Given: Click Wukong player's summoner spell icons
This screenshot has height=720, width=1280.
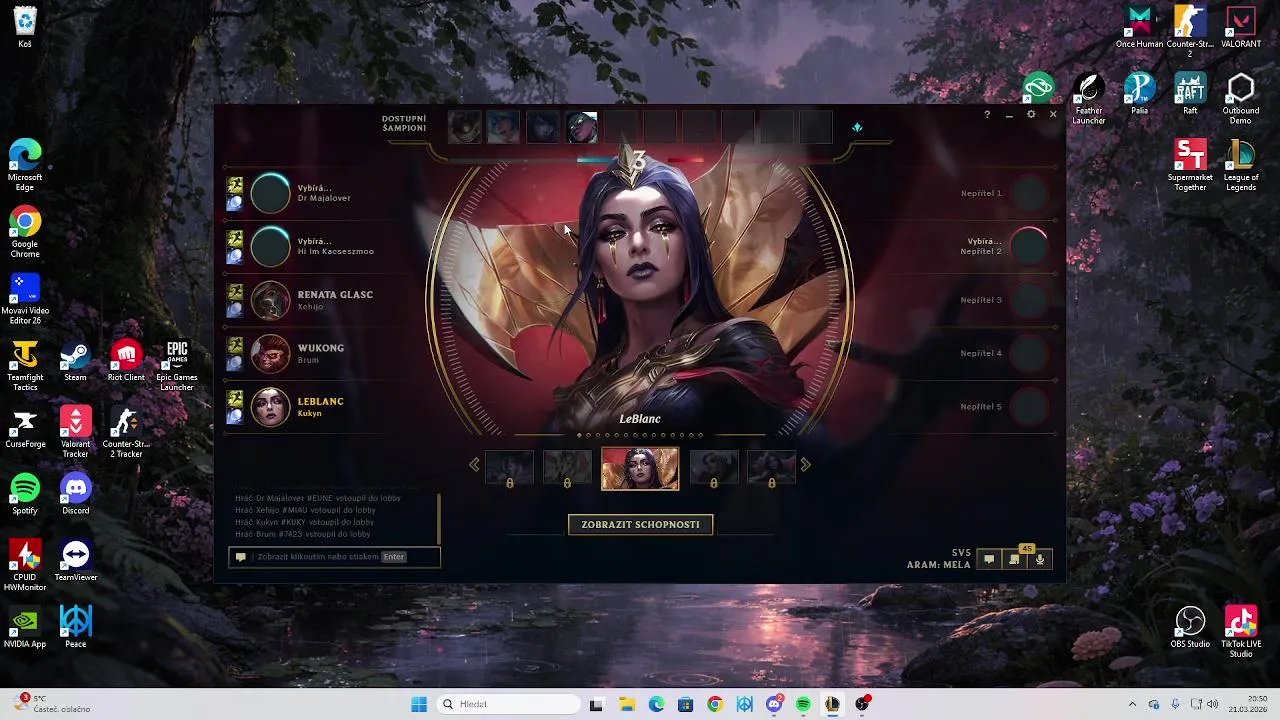Looking at the screenshot, I should point(235,354).
